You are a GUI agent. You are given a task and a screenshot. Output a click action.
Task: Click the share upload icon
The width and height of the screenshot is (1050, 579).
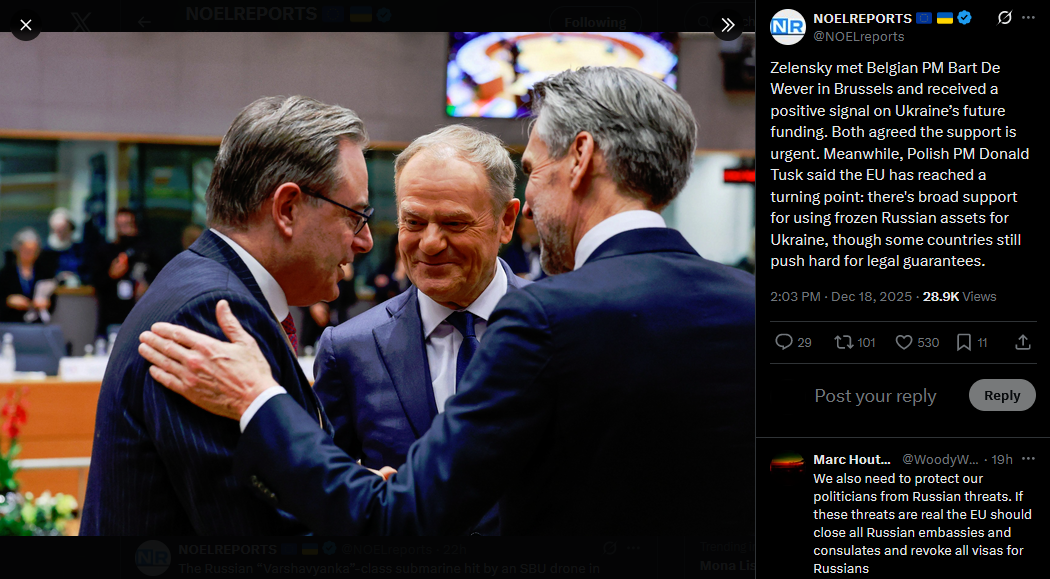point(1023,343)
